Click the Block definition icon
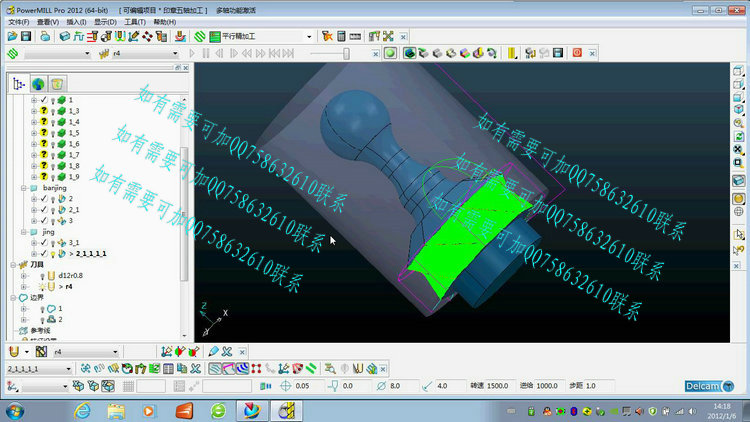Viewport: 750px width, 422px height. (x=65, y=36)
